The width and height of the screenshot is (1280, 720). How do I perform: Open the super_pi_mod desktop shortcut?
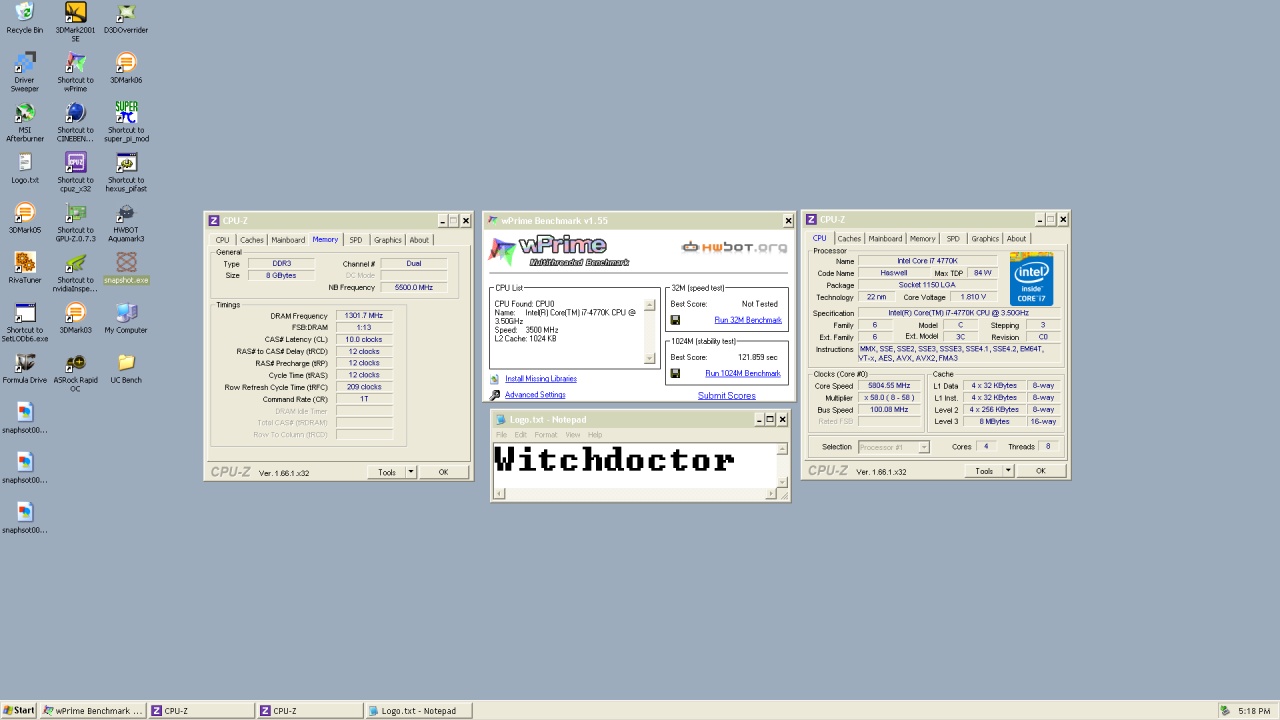(x=126, y=114)
